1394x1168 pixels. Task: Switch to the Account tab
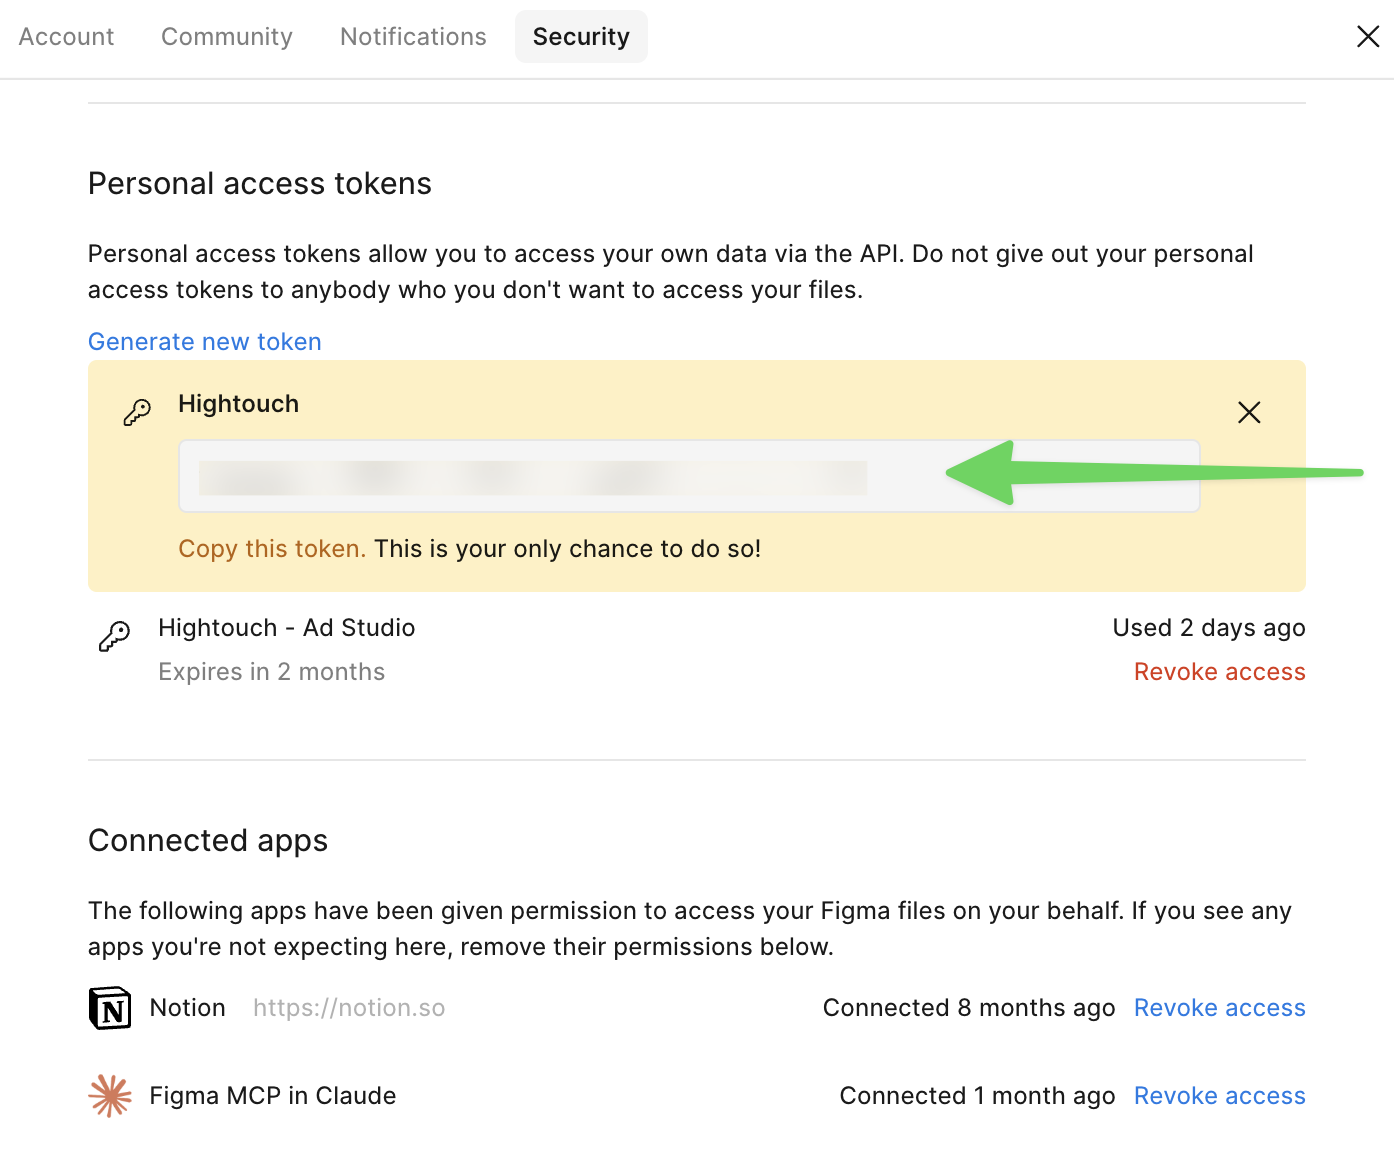tap(66, 37)
